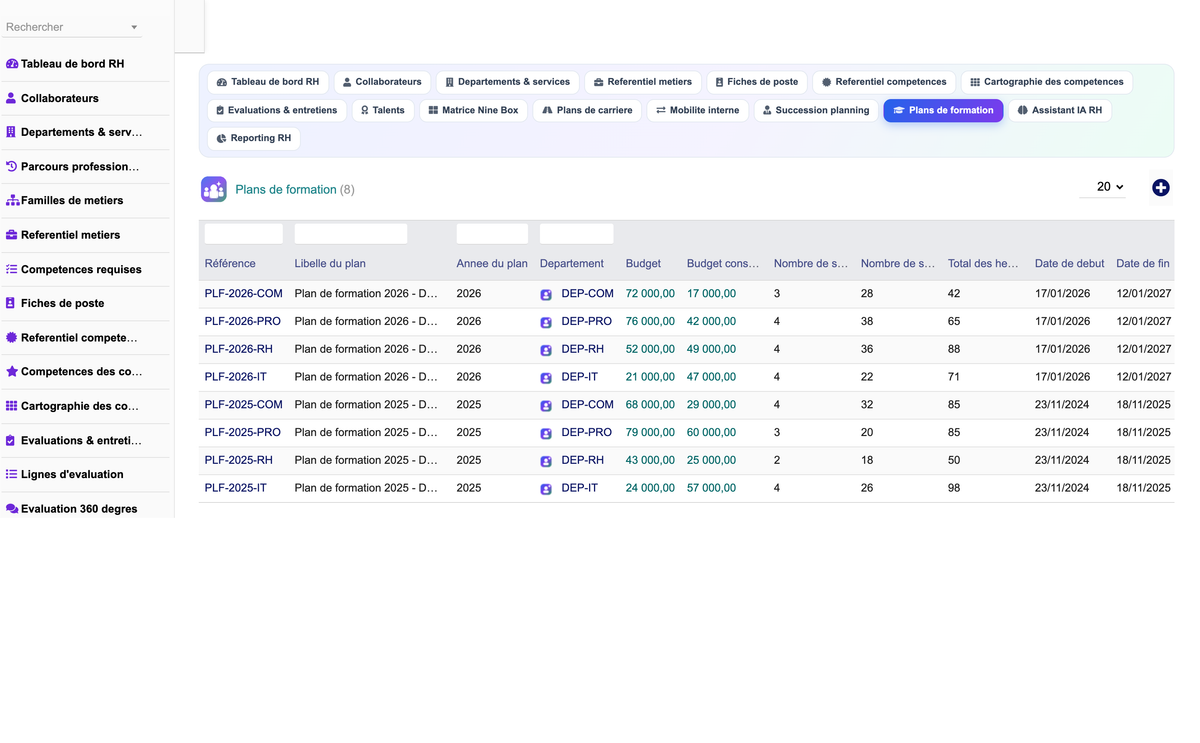This screenshot has height=743, width=1200.
Task: Open Evaluations & entretiens sidebar entry
Action: [x=85, y=440]
